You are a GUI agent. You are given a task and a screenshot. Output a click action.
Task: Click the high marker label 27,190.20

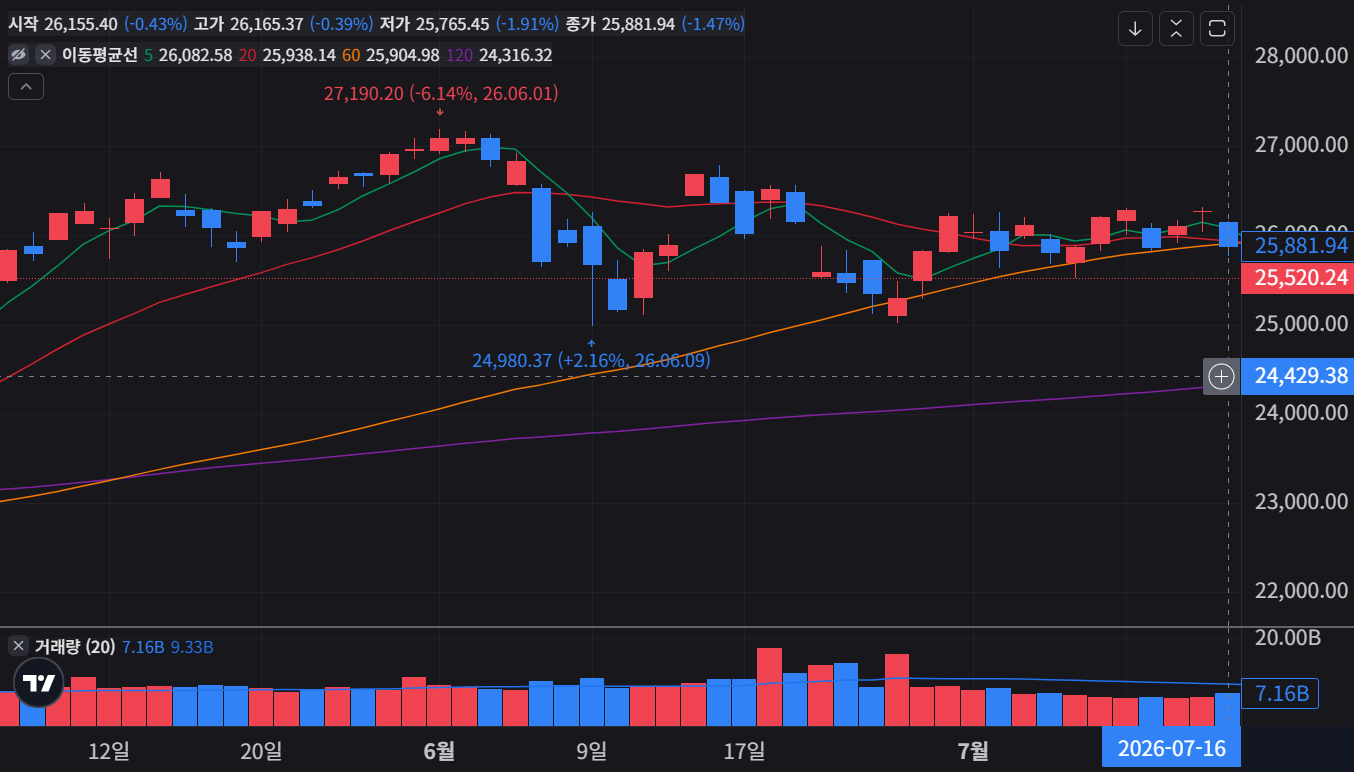[x=441, y=93]
